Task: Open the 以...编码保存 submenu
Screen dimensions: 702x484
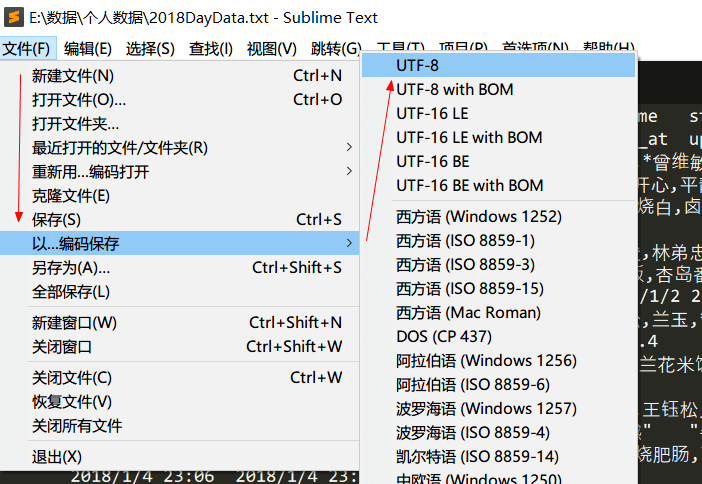Action: [180, 243]
